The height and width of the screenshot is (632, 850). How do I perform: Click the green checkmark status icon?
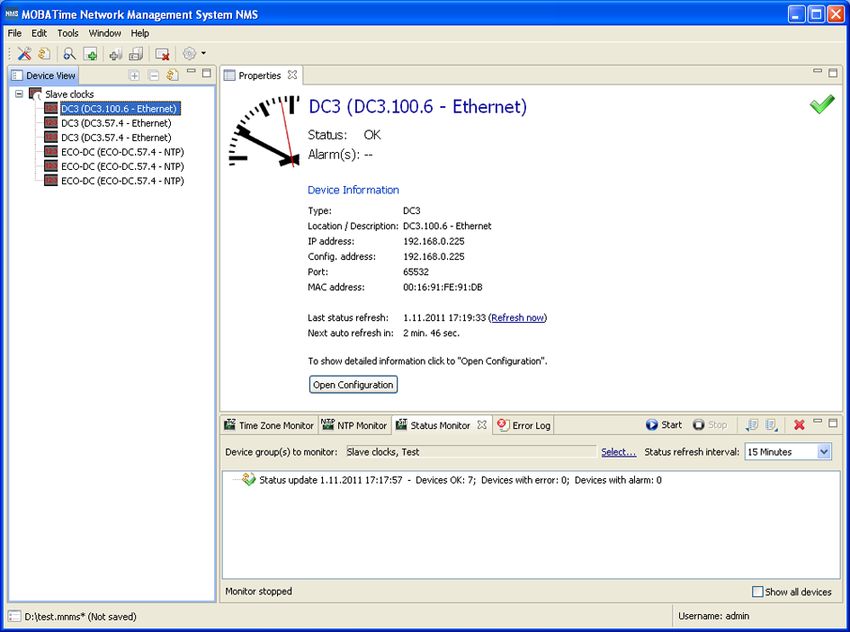click(822, 104)
